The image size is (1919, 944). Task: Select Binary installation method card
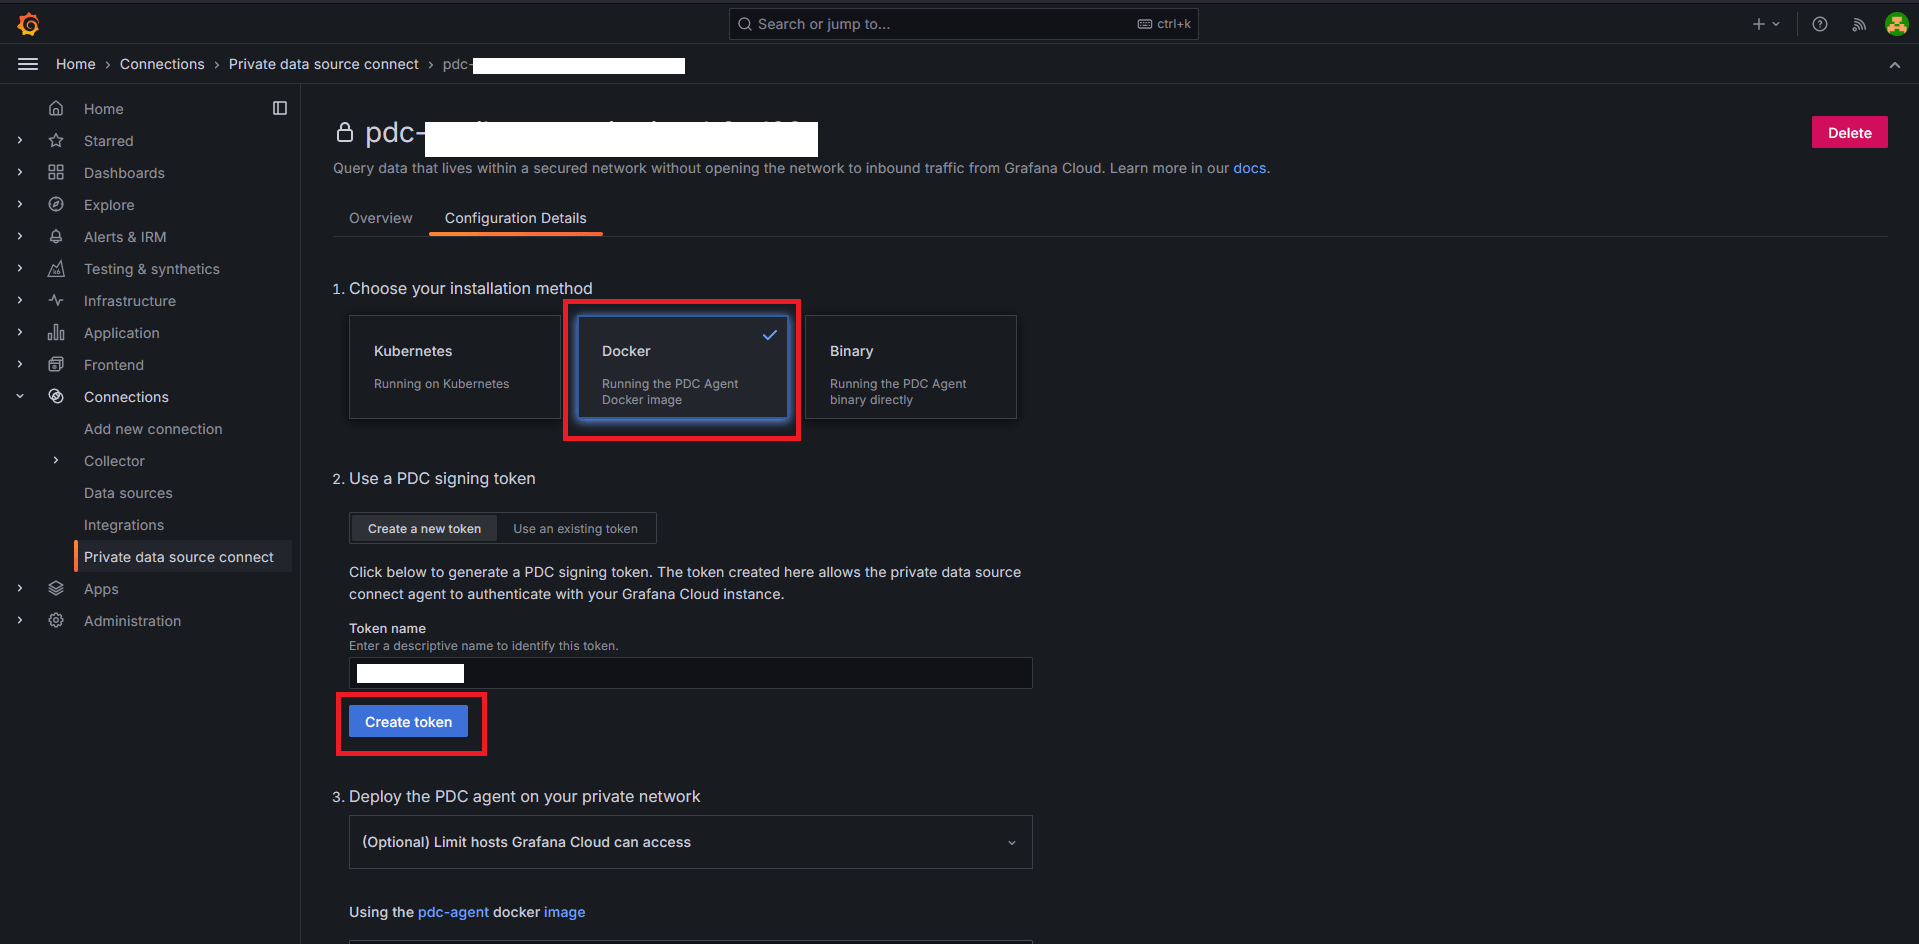click(911, 367)
